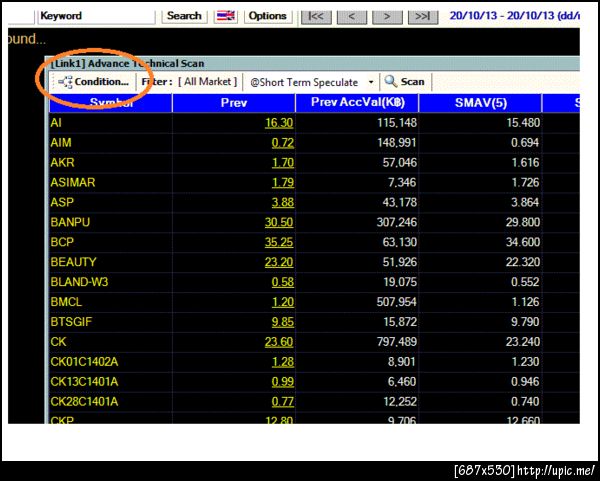Open the 9.85 price link for BTSGIF
This screenshot has height=481, width=600.
coord(283,322)
